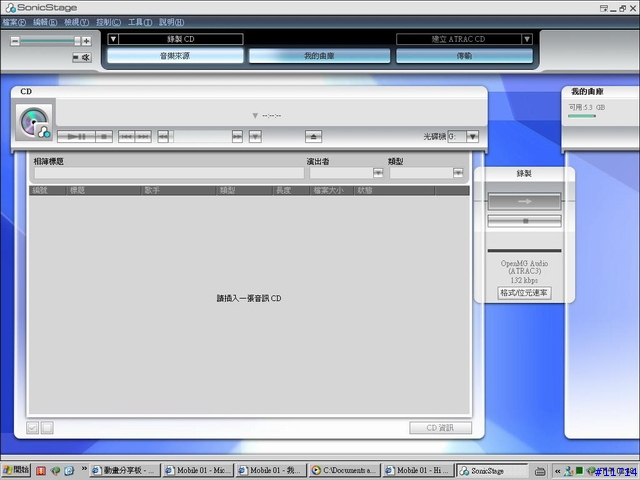
Task: Increase volume with the plus button
Action: click(x=86, y=41)
